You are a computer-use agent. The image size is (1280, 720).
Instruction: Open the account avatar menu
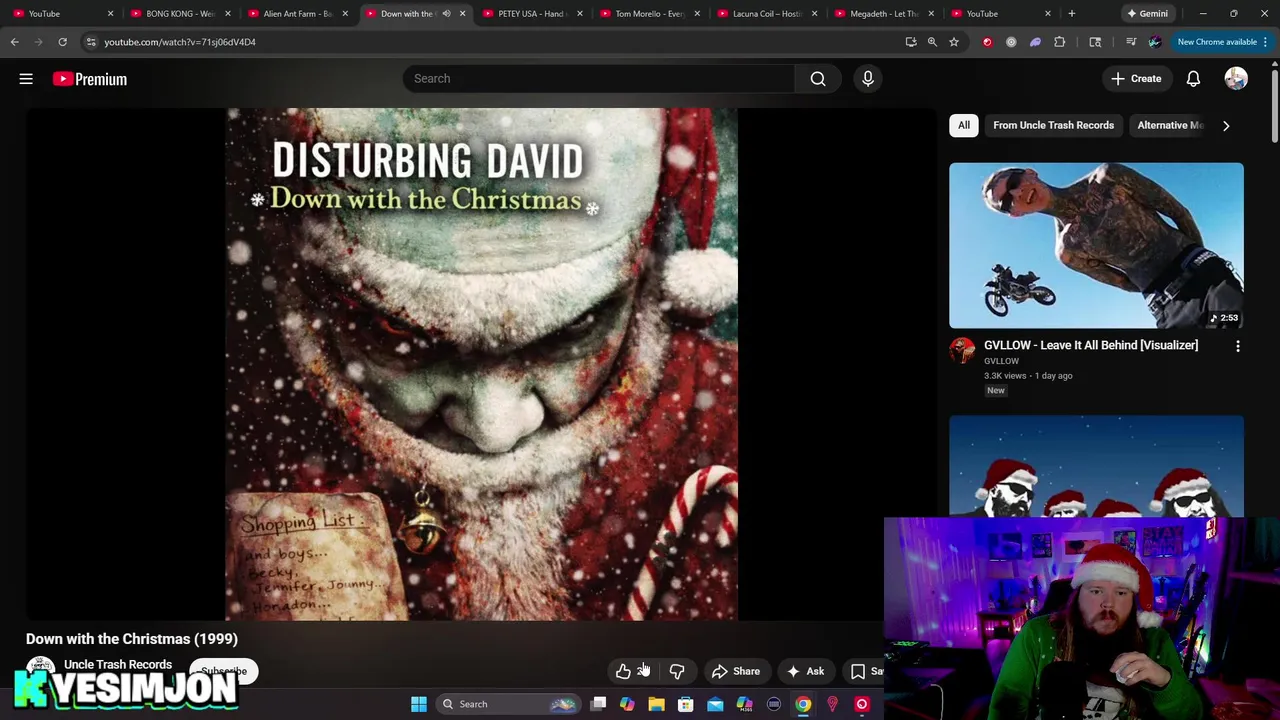click(x=1236, y=79)
